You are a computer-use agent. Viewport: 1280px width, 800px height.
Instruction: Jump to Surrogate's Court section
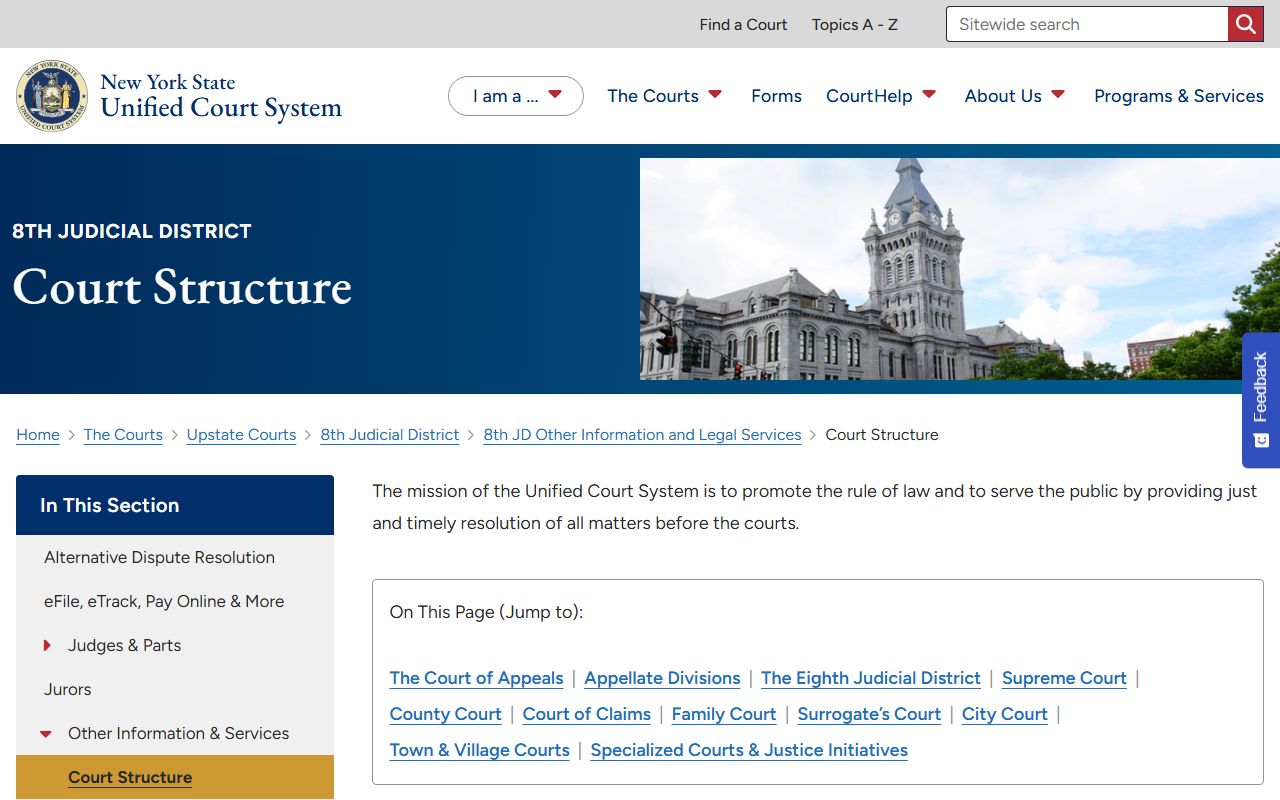[x=869, y=714]
